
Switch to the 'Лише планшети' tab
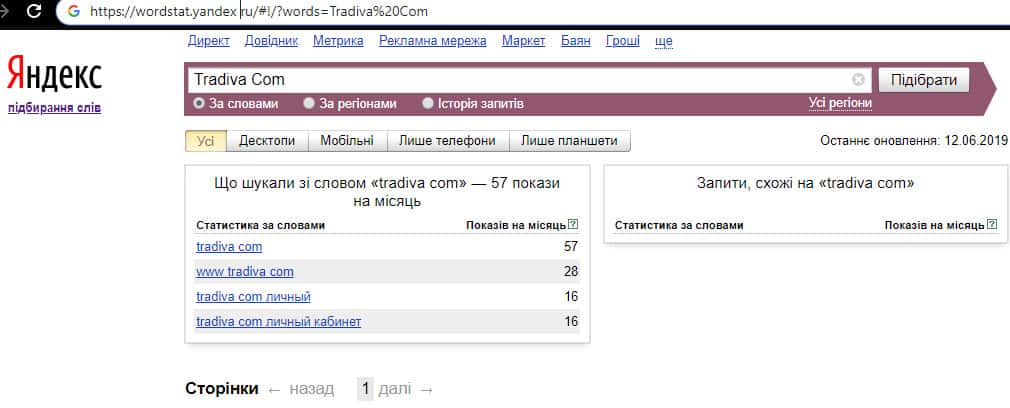(x=569, y=141)
